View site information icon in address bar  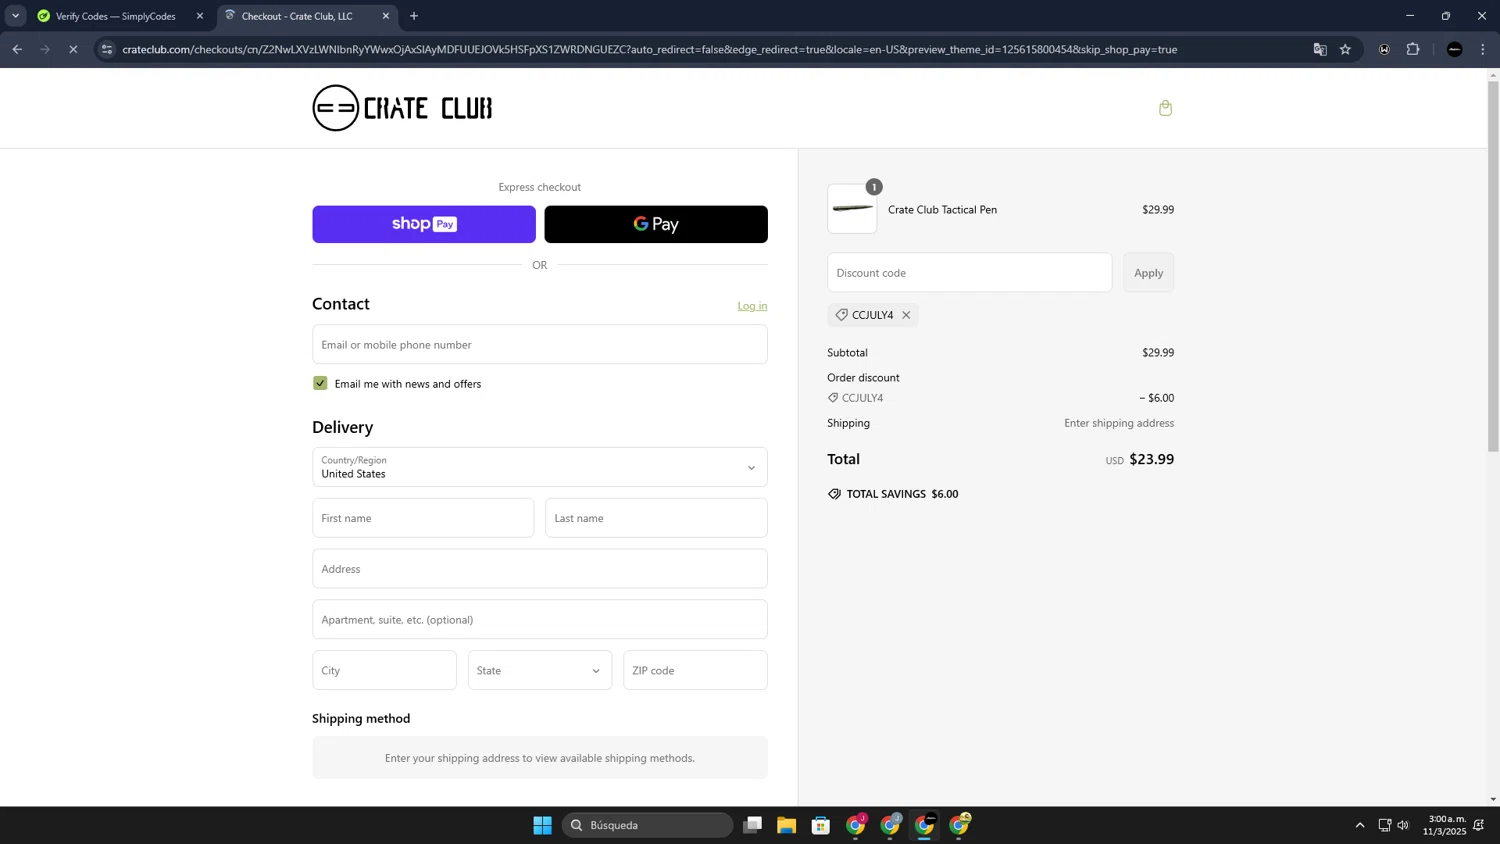107,49
